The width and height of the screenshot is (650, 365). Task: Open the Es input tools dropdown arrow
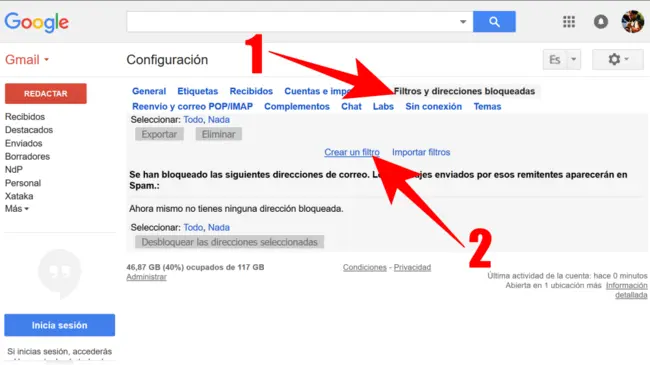tap(574, 59)
